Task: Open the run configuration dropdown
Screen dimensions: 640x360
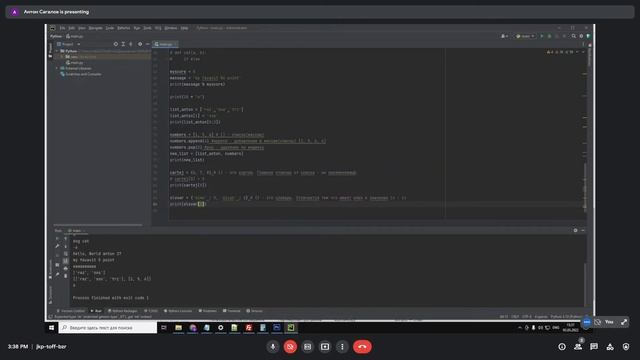Action: (525, 36)
